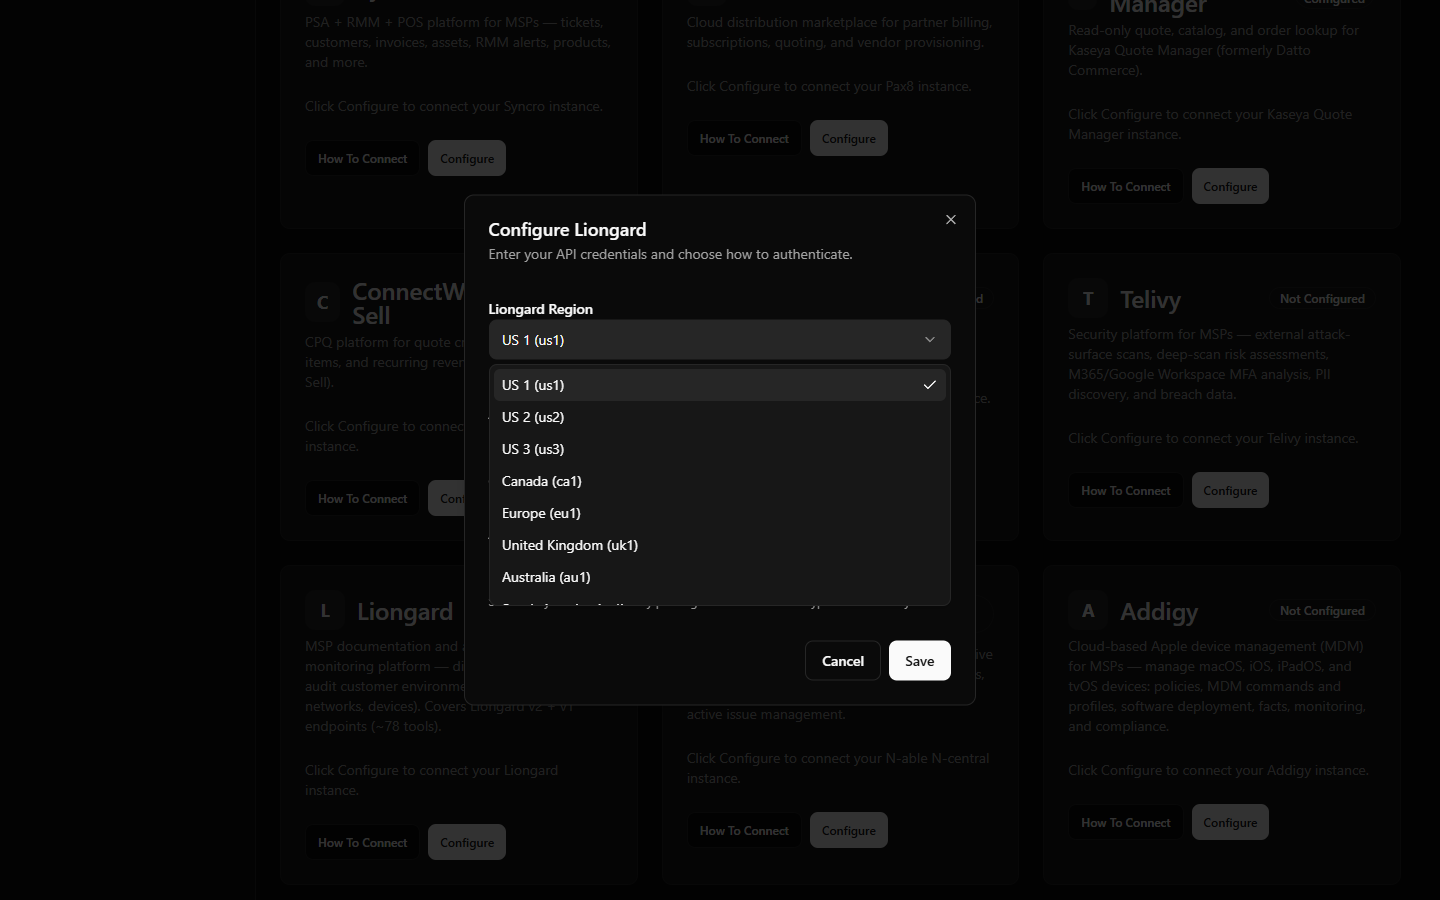Select US 2 (us2) region option

coord(719,417)
